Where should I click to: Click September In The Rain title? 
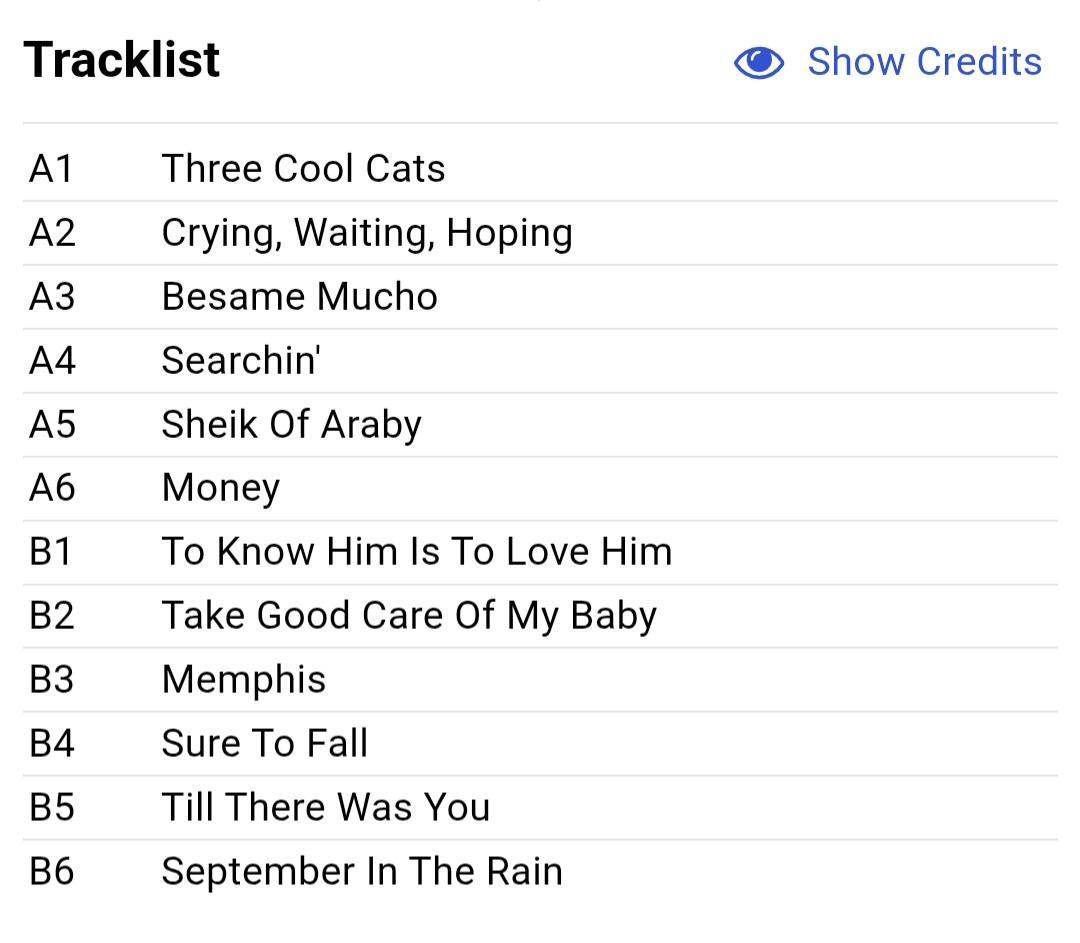362,872
